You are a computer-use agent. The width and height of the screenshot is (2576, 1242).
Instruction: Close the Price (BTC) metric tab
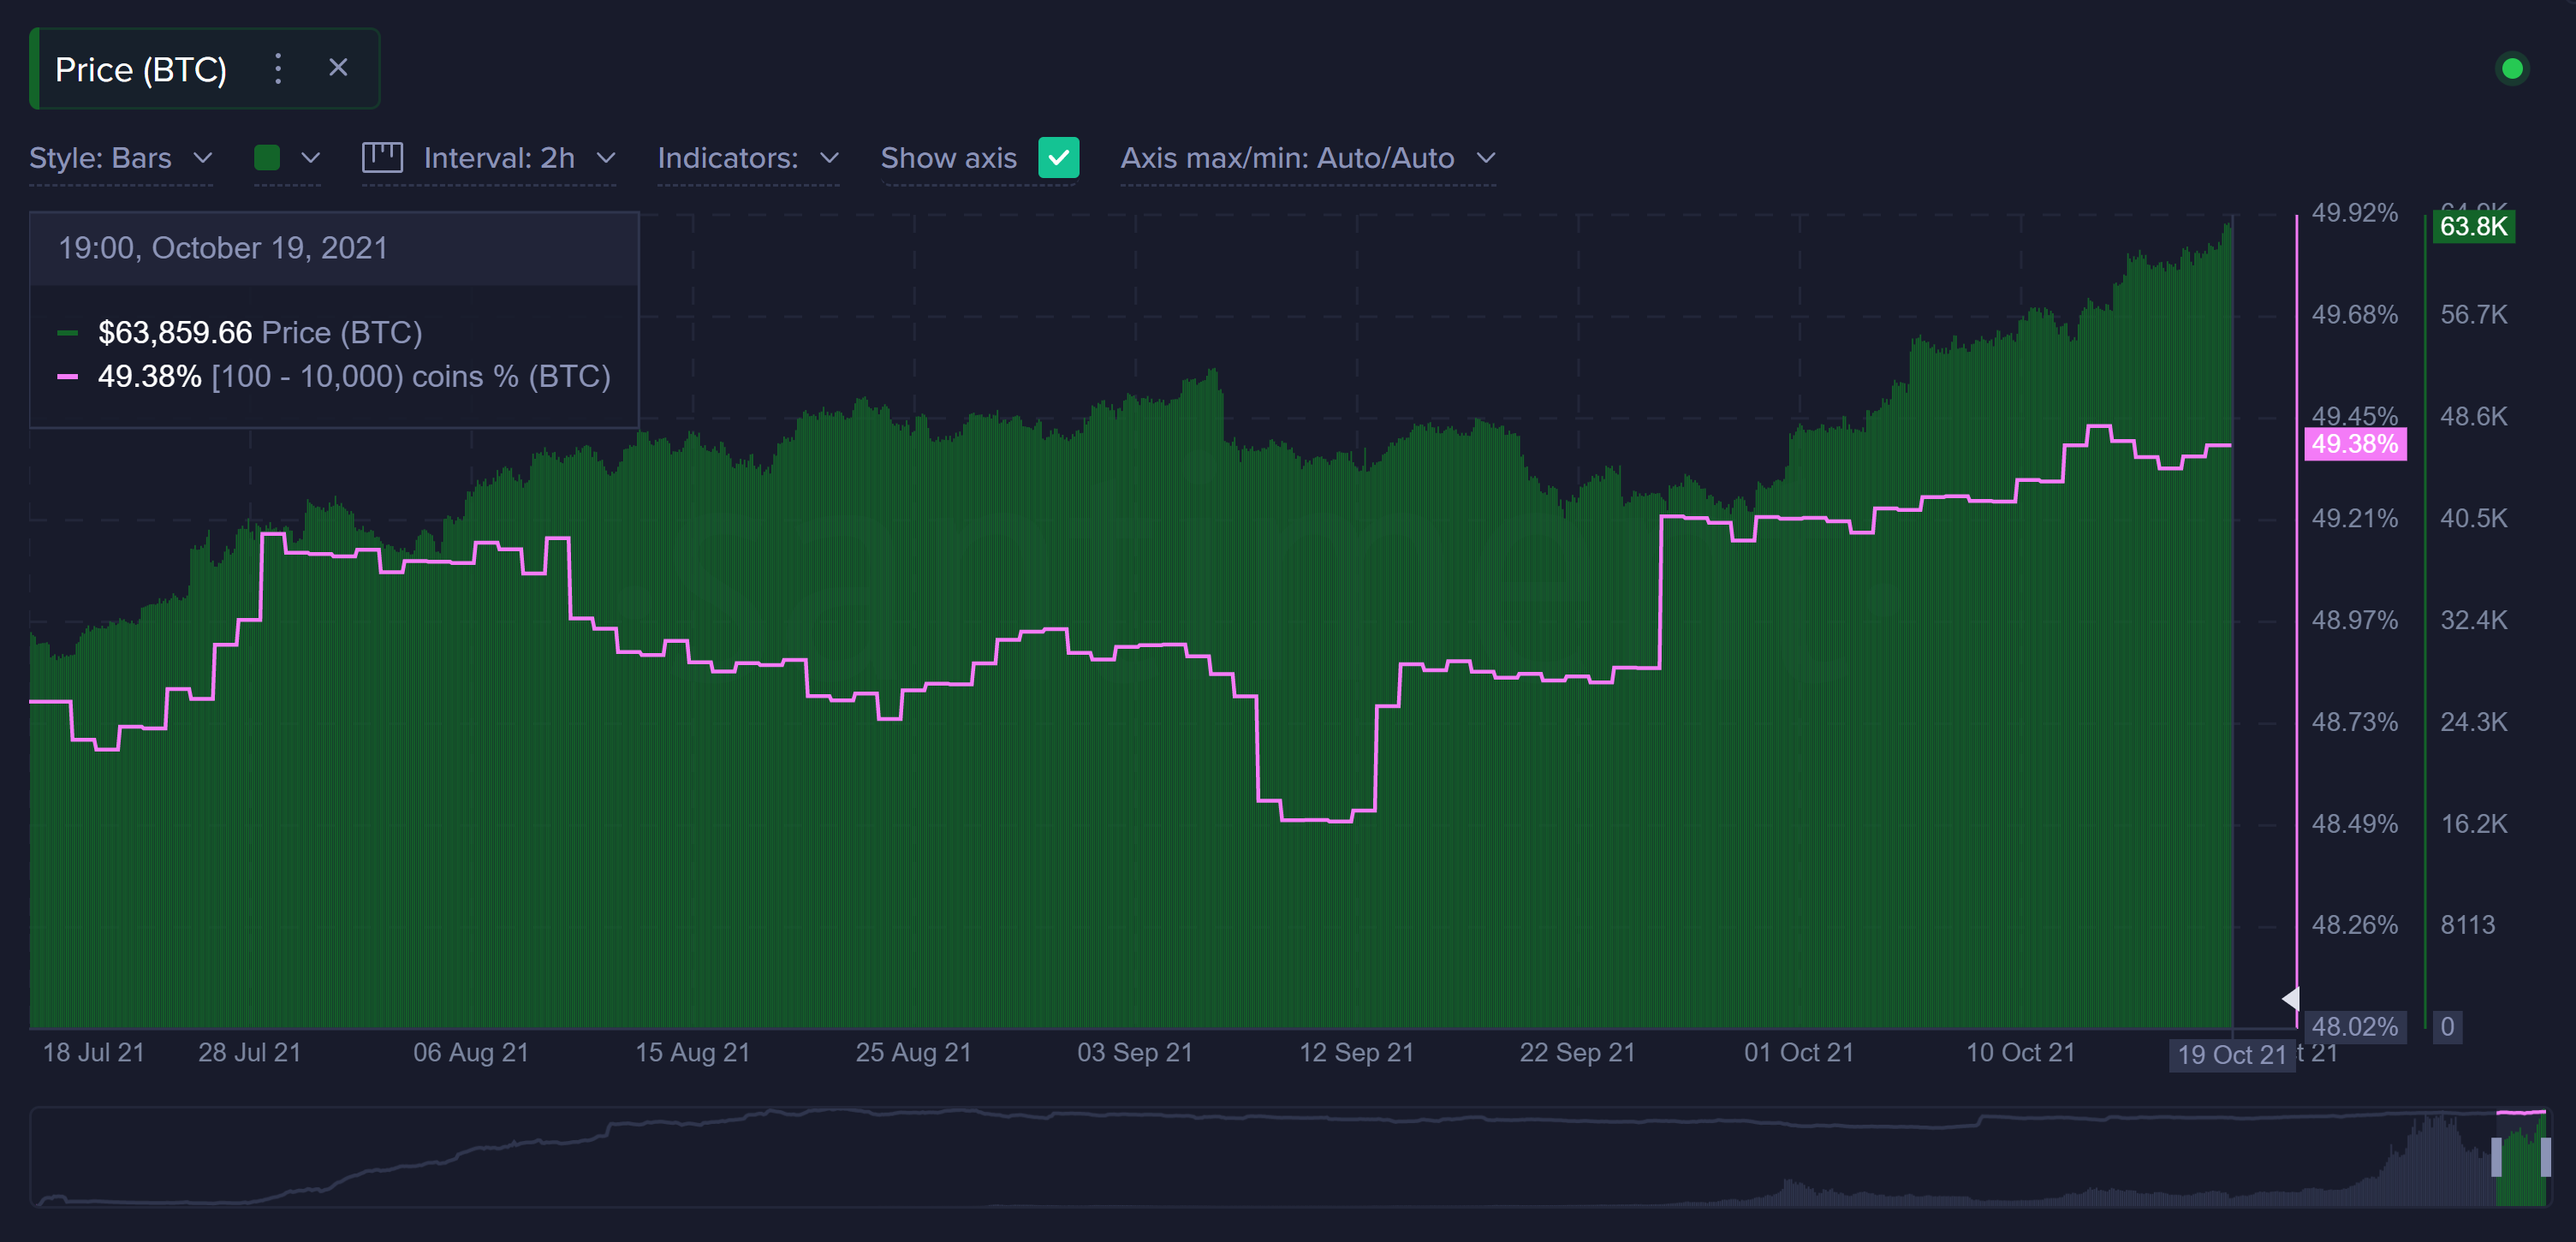click(338, 68)
